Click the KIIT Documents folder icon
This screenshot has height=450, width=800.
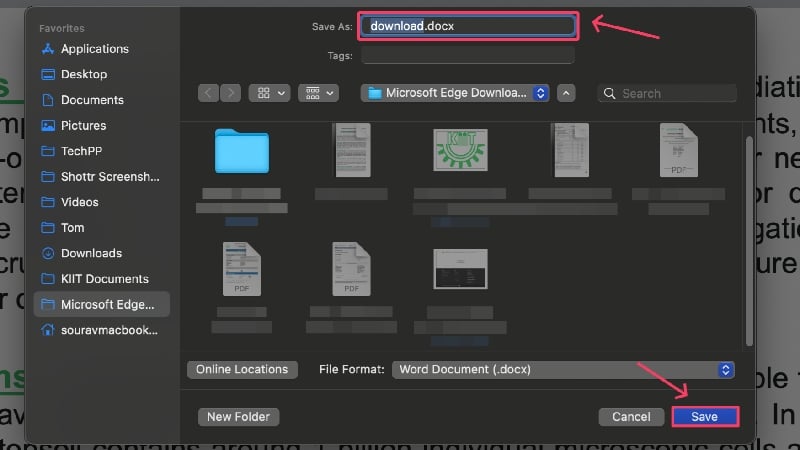coord(48,279)
